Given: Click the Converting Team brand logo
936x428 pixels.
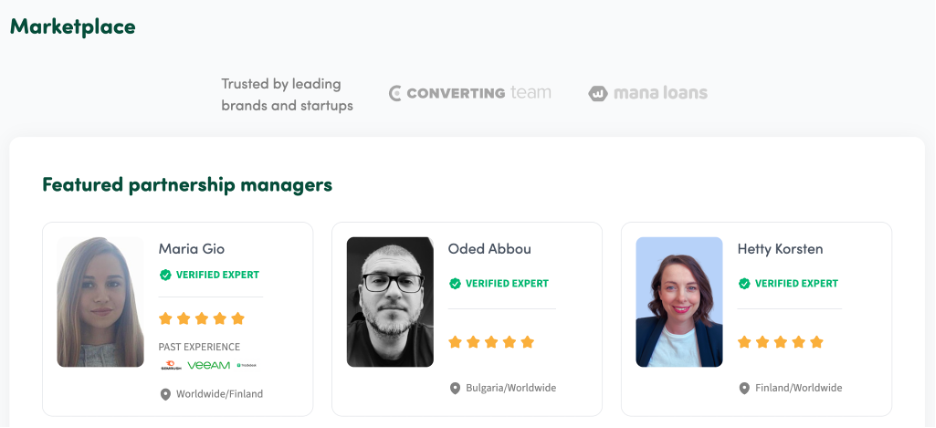Looking at the screenshot, I should point(470,93).
